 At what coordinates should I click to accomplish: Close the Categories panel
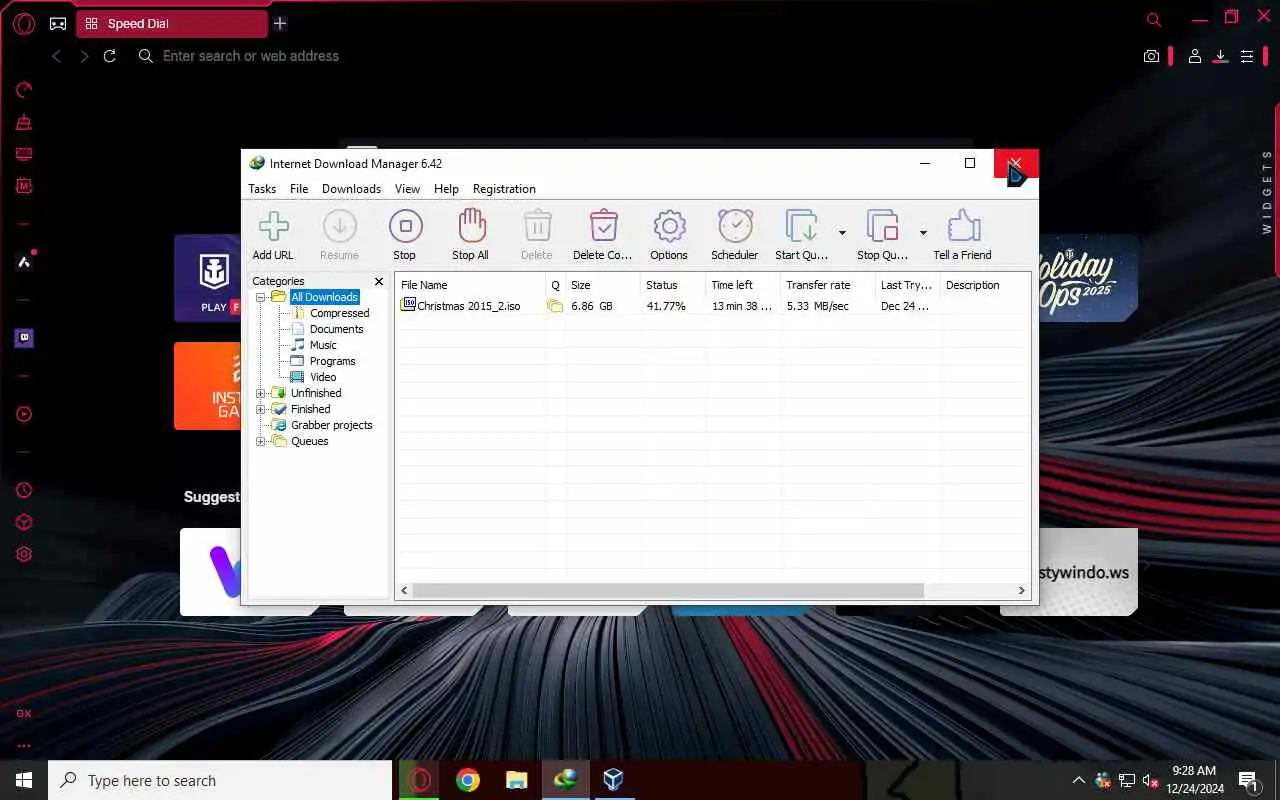(379, 282)
